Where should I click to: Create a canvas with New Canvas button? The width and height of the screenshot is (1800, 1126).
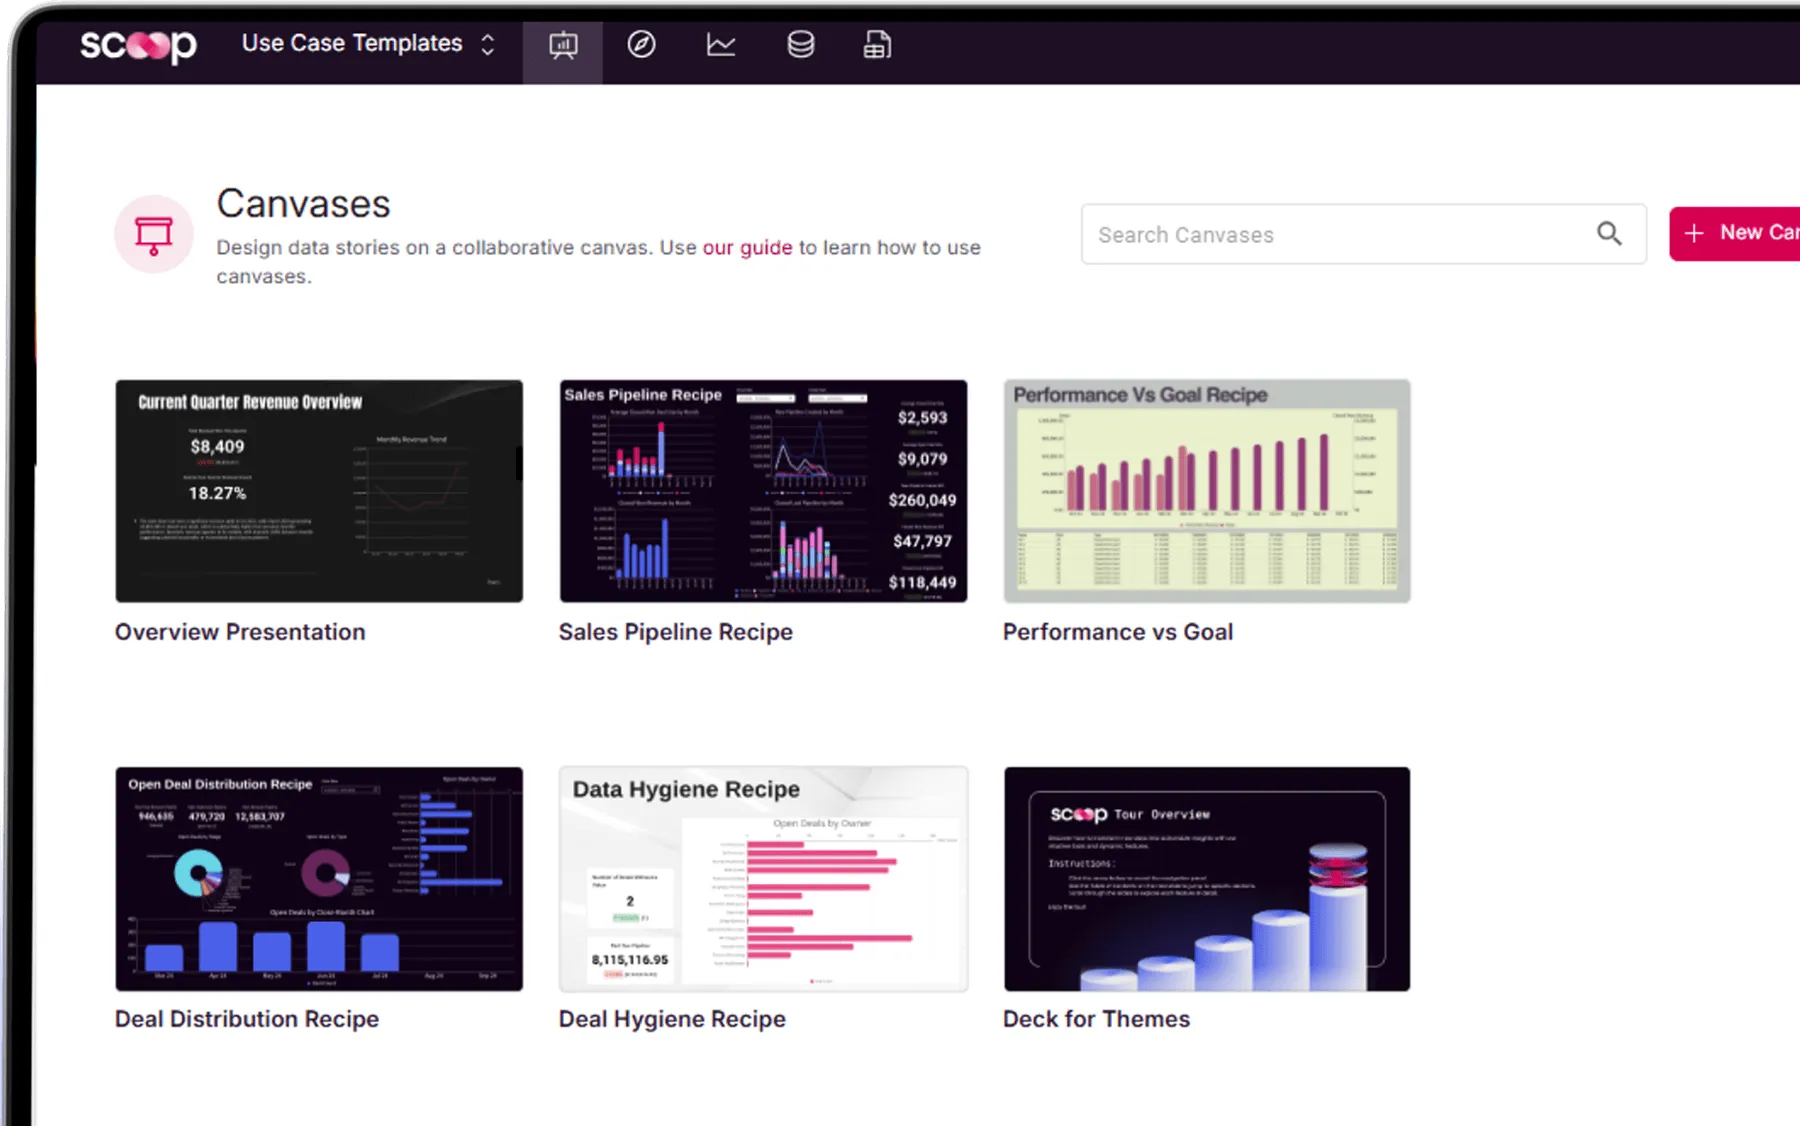pos(1734,233)
